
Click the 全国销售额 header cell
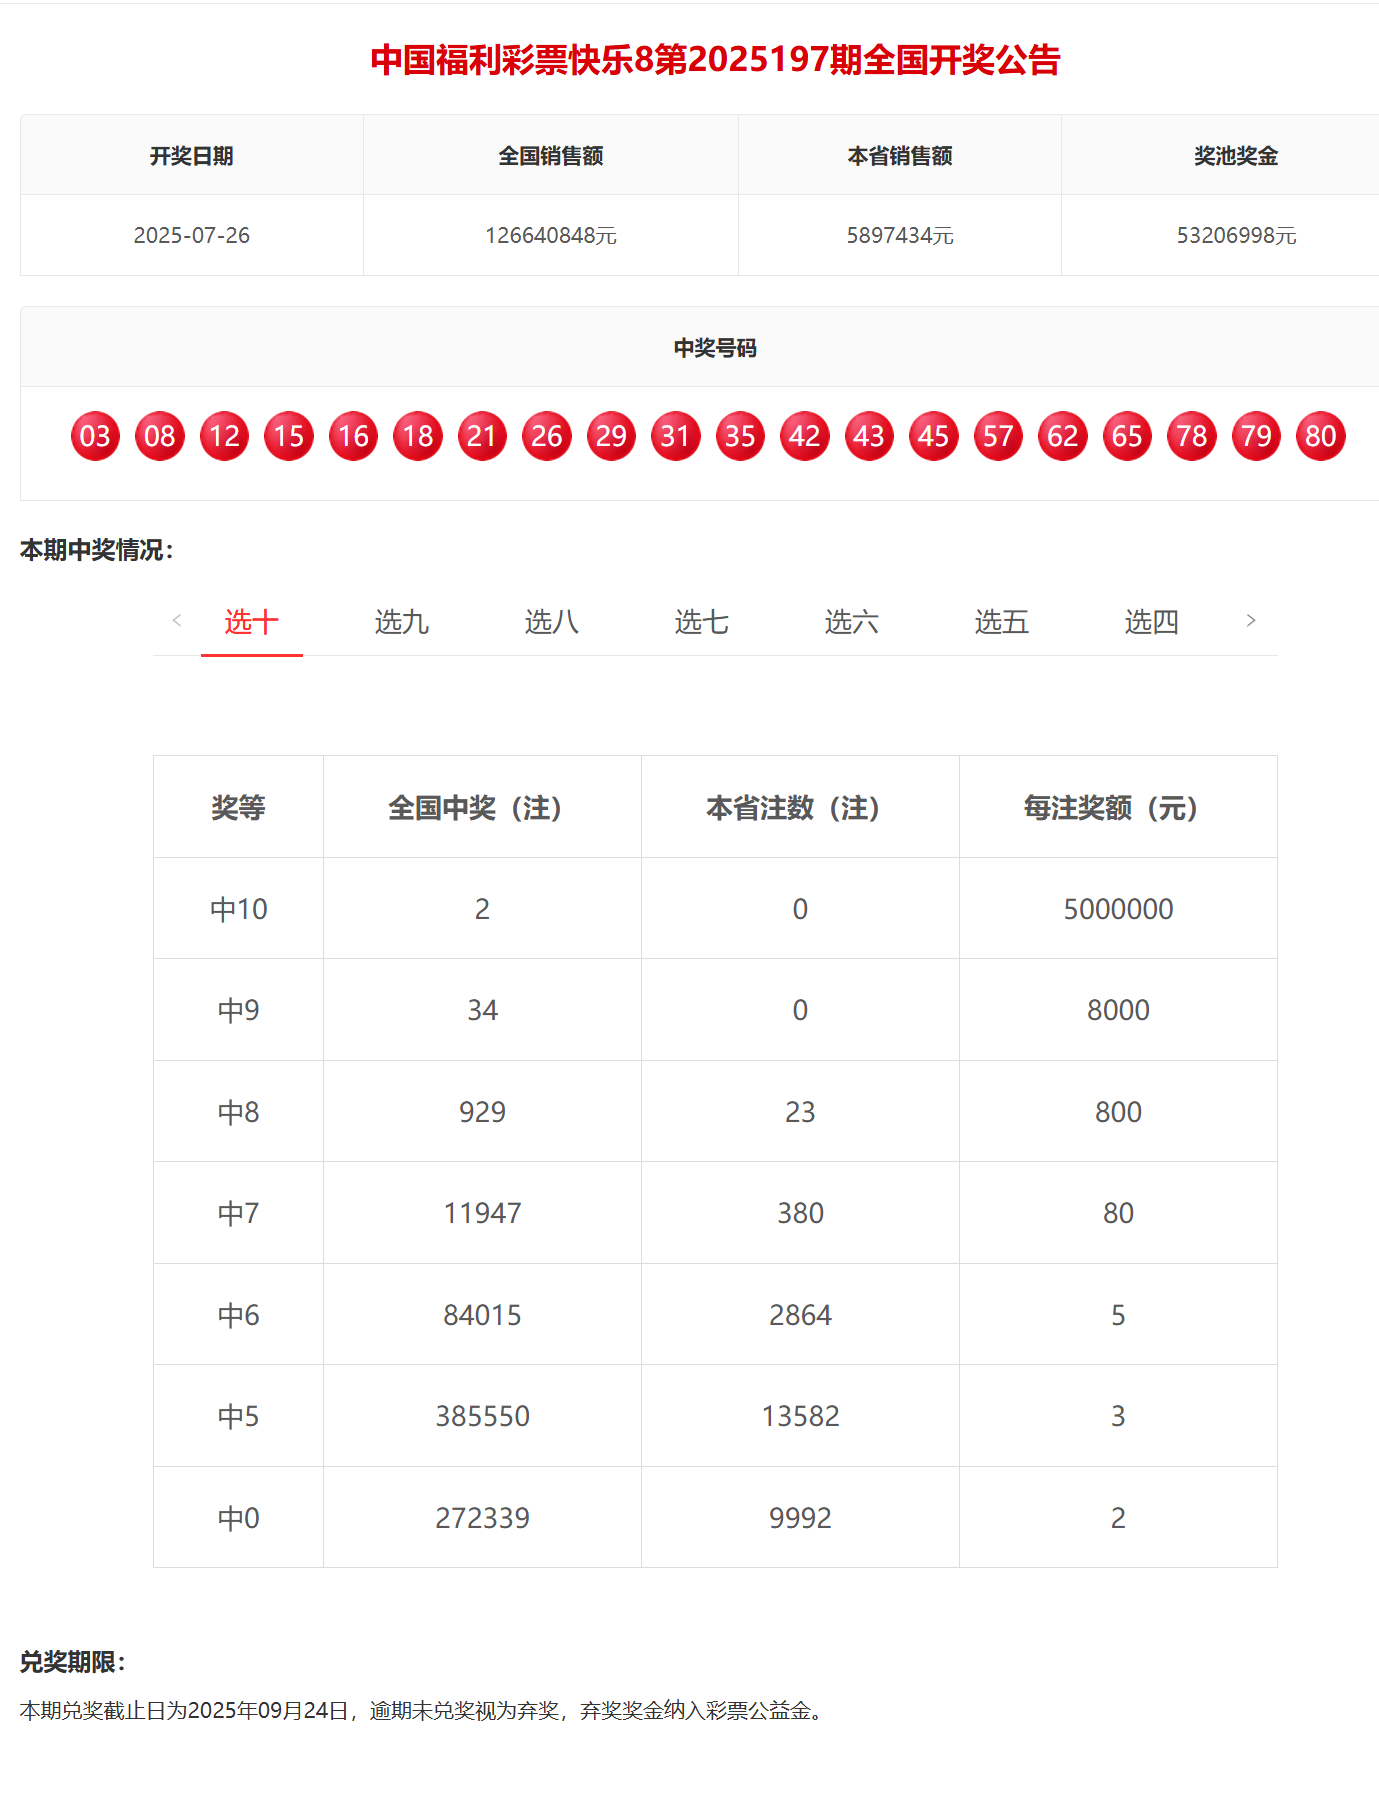click(551, 155)
